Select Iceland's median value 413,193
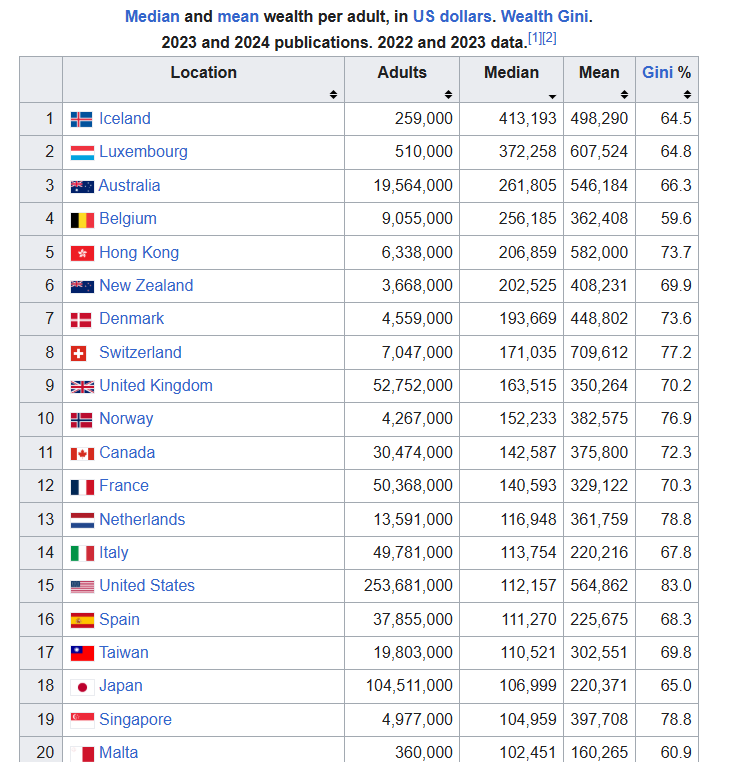Screen dimensions: 736x762 pyautogui.click(x=527, y=119)
